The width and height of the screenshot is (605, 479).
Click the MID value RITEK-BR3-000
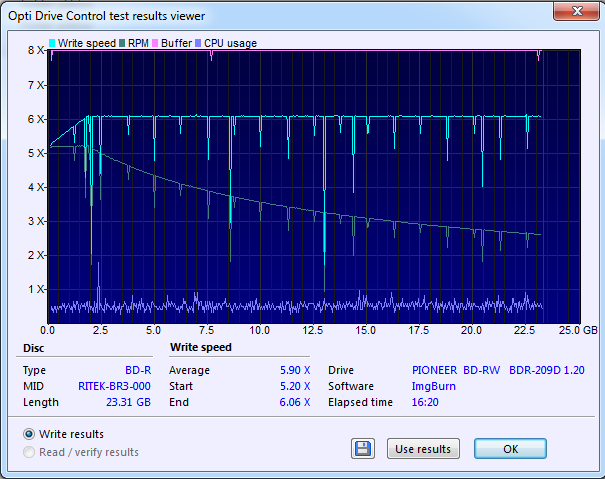tap(114, 386)
